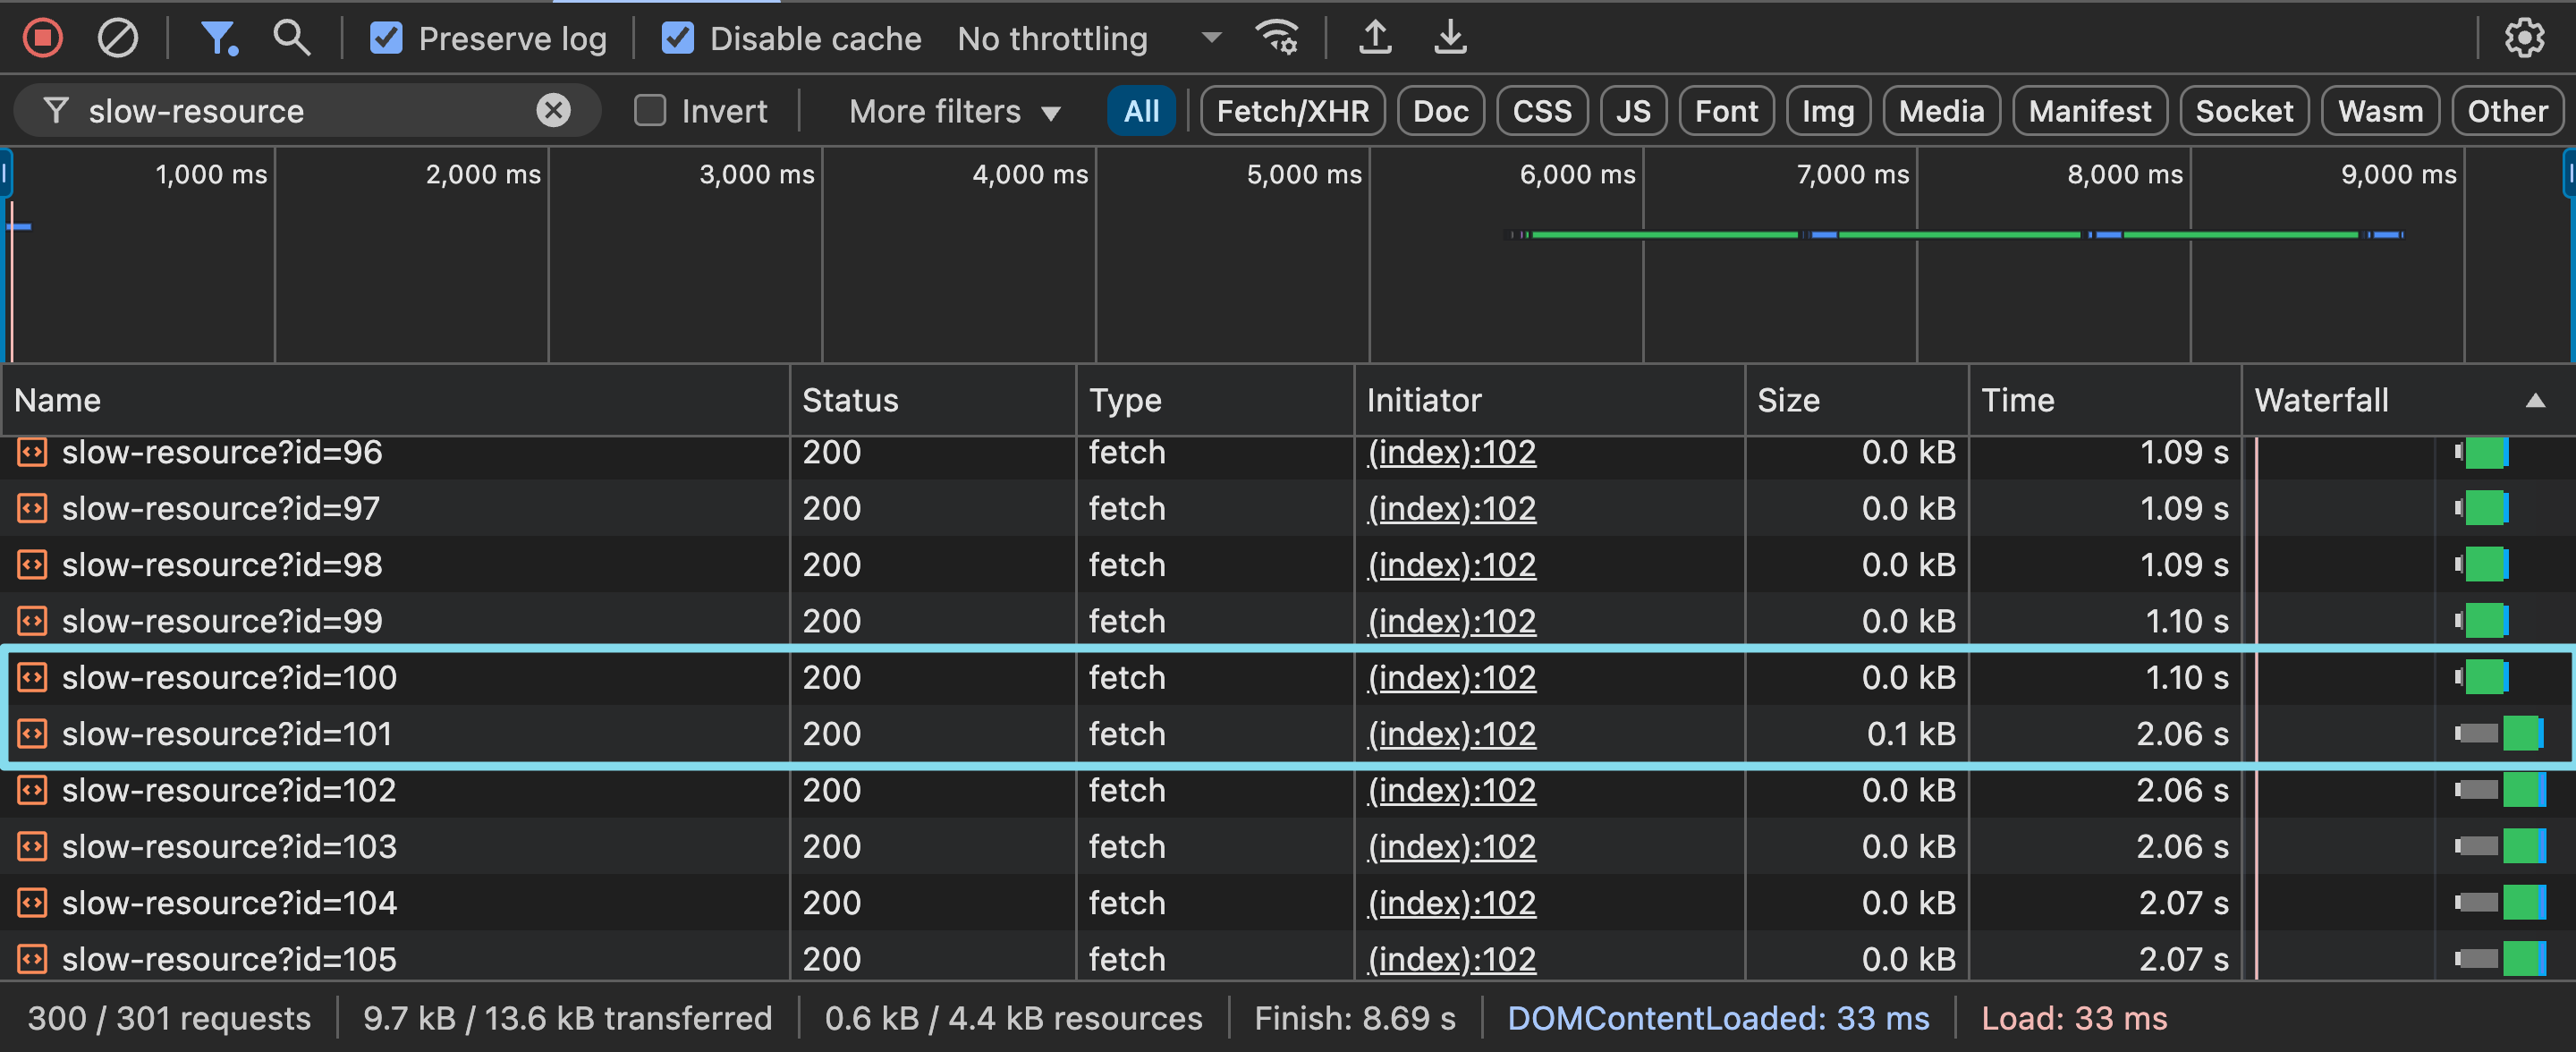Toggle Waterfall column sort arrow
Image resolution: width=2576 pixels, height=1052 pixels.
pos(2535,401)
